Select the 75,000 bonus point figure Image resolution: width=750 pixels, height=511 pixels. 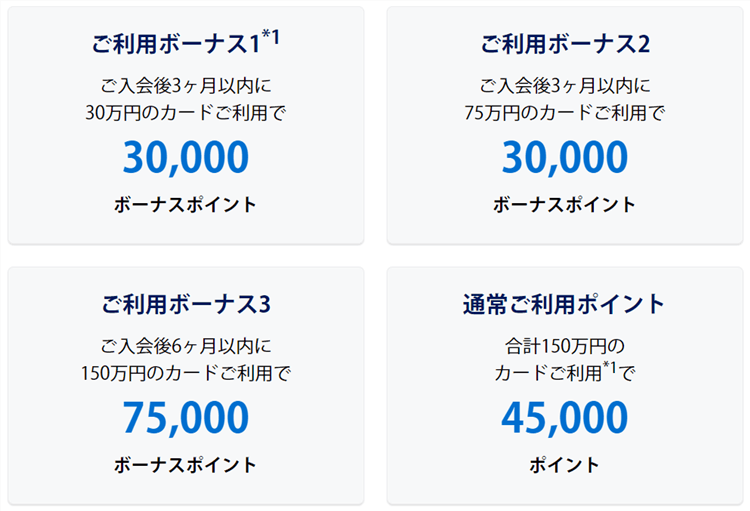[x=186, y=418]
